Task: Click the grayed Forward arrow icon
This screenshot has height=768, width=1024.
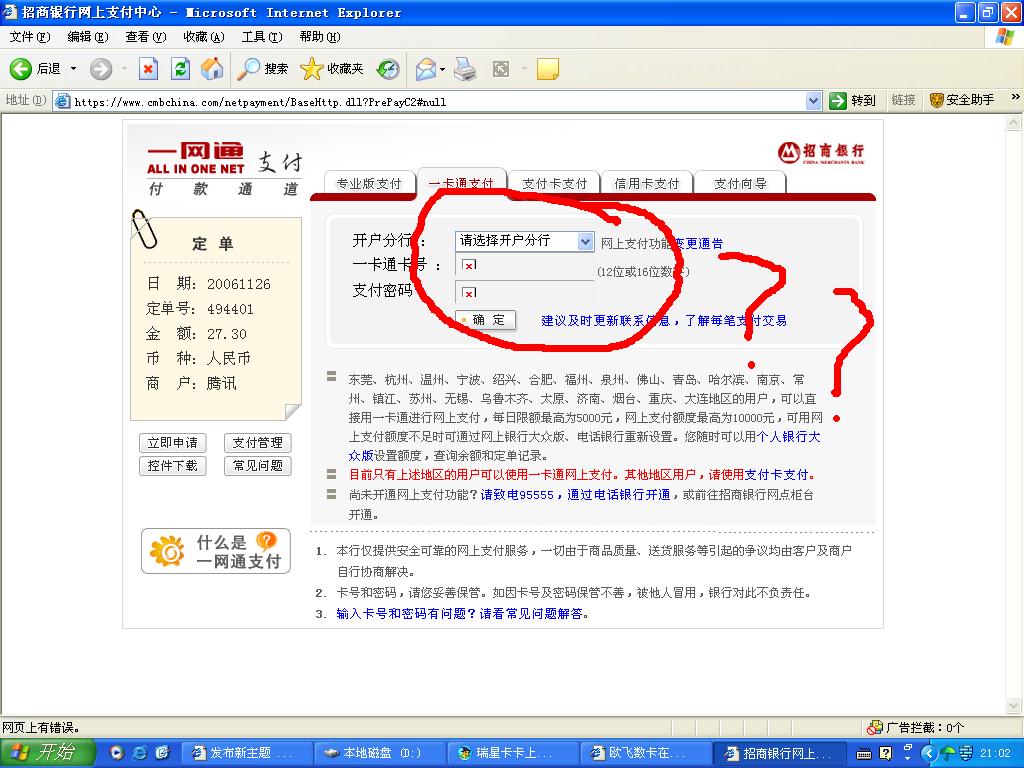Action: coord(101,69)
